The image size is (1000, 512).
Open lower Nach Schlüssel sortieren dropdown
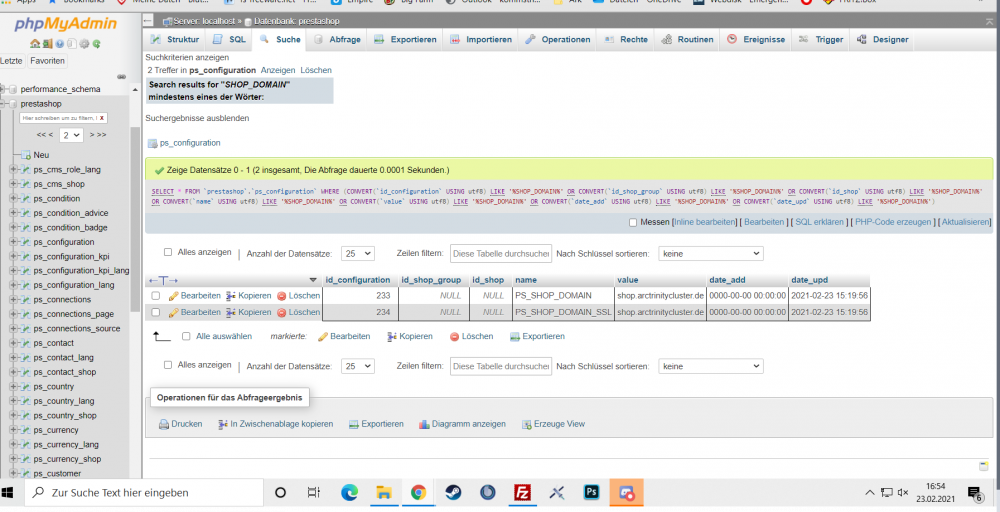click(x=710, y=367)
